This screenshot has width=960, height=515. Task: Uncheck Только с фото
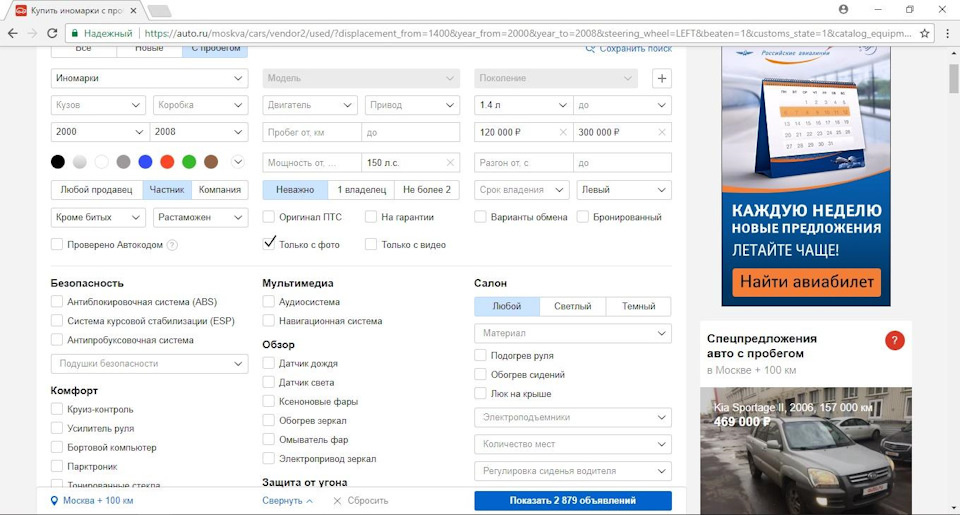pos(268,244)
